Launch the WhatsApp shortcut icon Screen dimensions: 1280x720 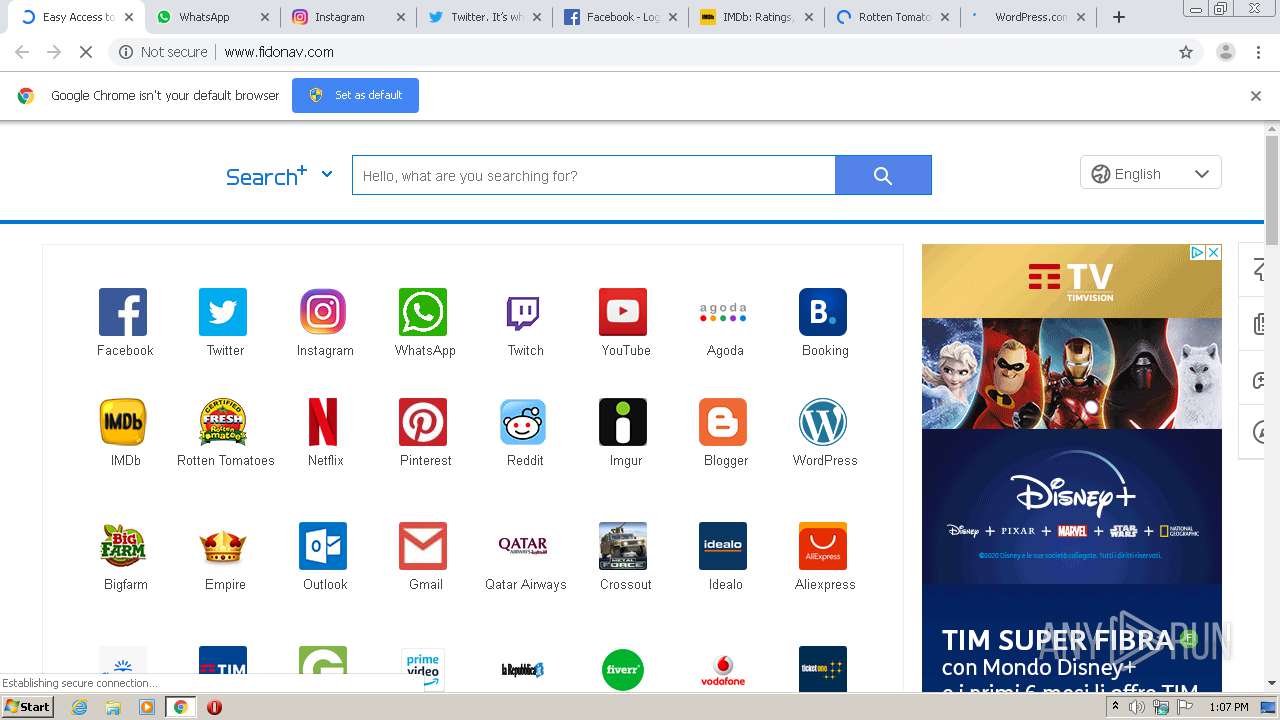(x=423, y=312)
